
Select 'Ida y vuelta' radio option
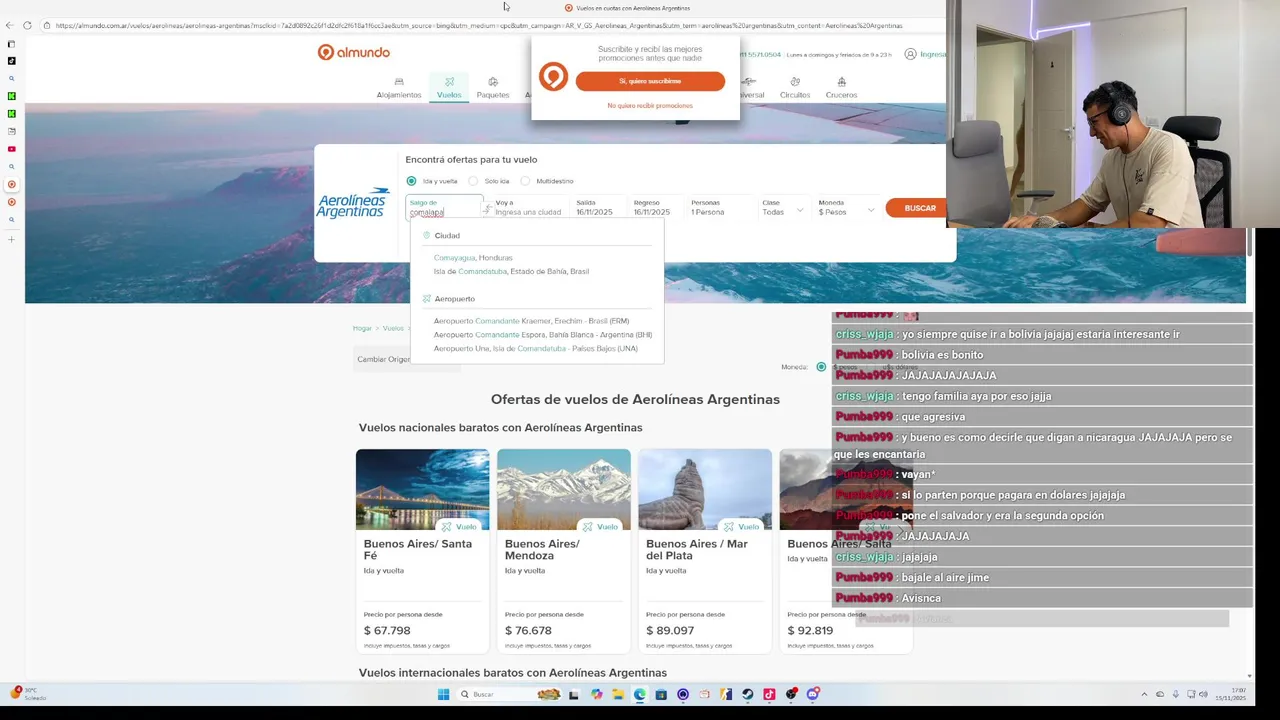coord(411,181)
